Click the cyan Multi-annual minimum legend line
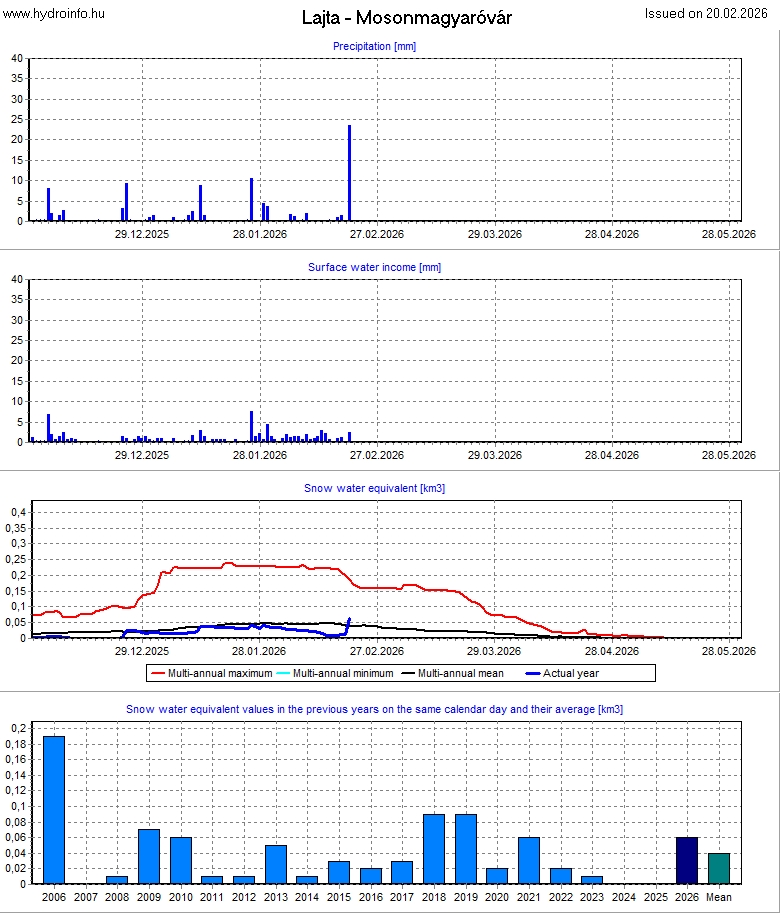 point(284,674)
